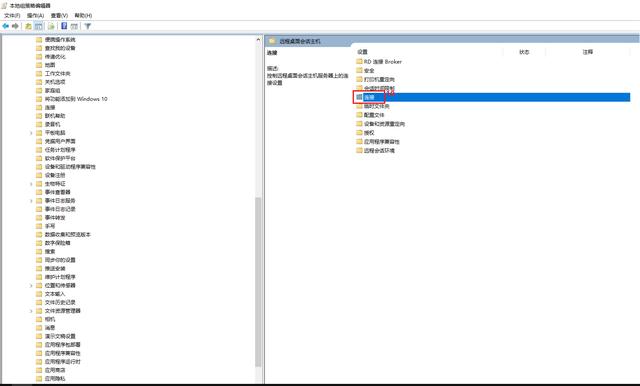Open help via the blue question-mark icon
The image size is (640, 386).
pyautogui.click(x=64, y=26)
